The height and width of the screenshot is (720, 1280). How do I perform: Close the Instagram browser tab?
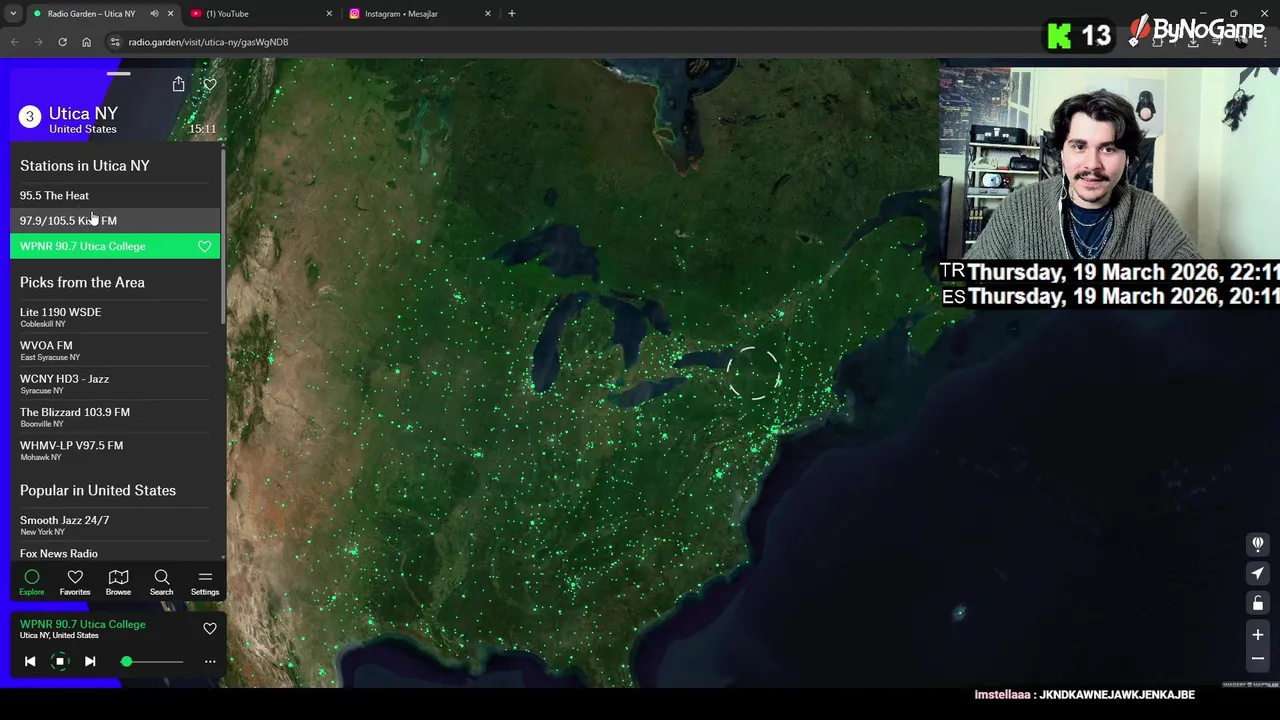pyautogui.click(x=488, y=14)
